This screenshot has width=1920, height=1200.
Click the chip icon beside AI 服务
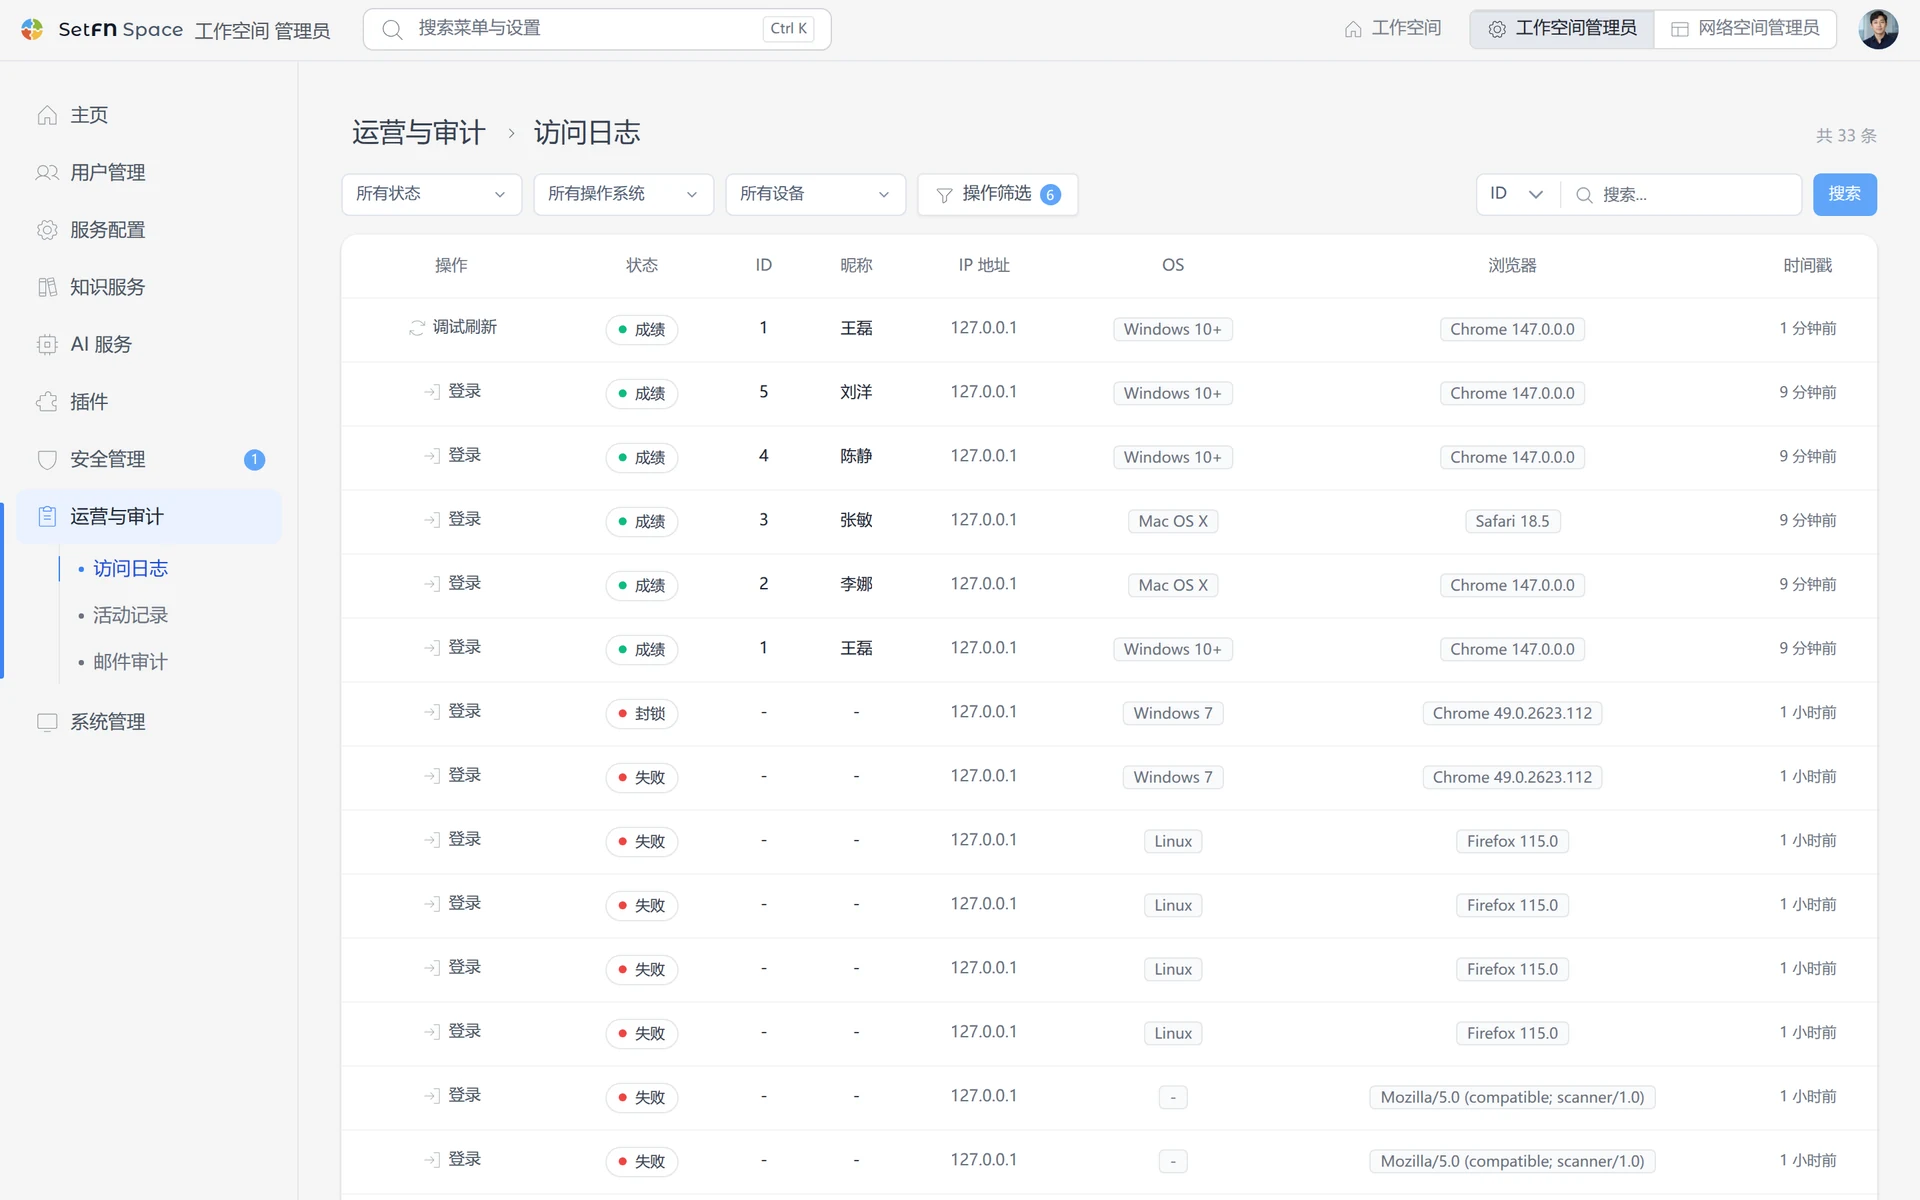47,344
